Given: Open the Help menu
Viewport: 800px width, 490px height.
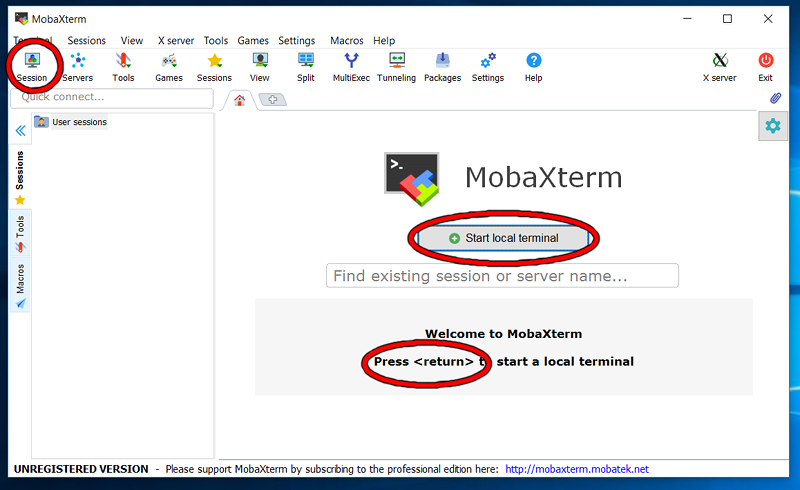Looking at the screenshot, I should pos(384,40).
